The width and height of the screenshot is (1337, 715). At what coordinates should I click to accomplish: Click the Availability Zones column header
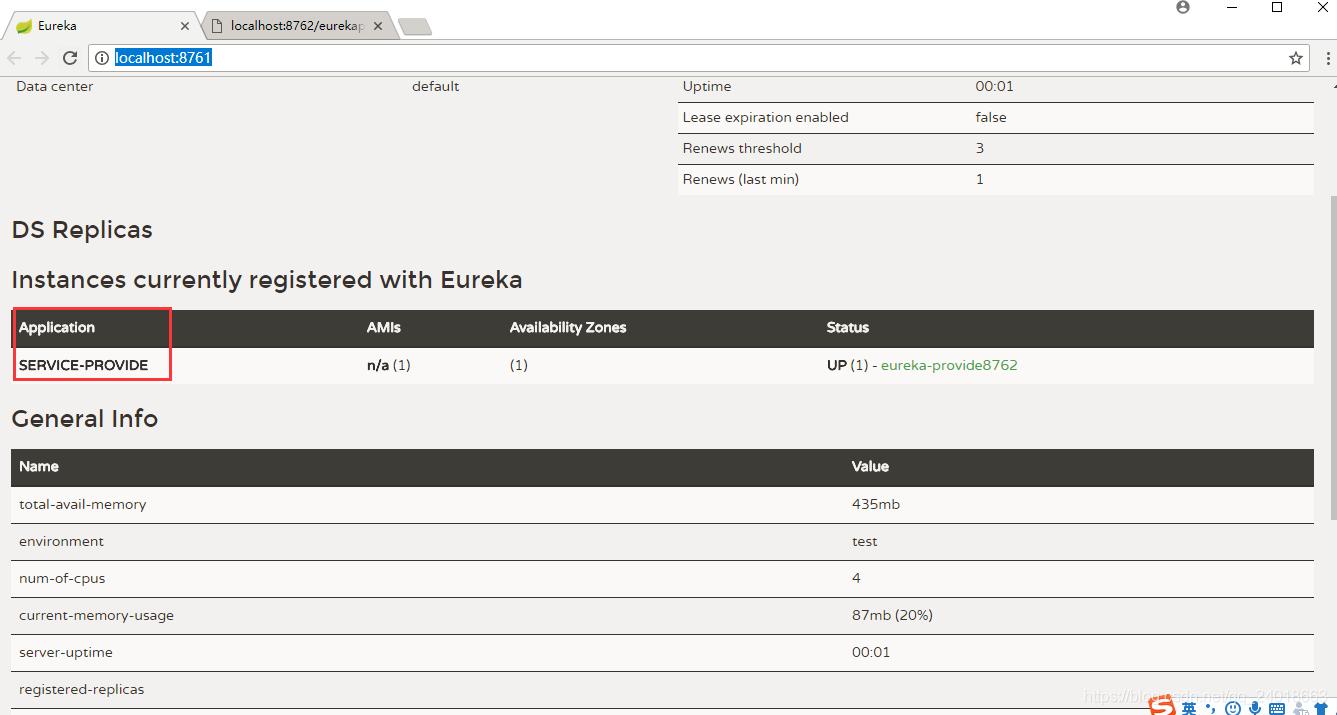[568, 327]
